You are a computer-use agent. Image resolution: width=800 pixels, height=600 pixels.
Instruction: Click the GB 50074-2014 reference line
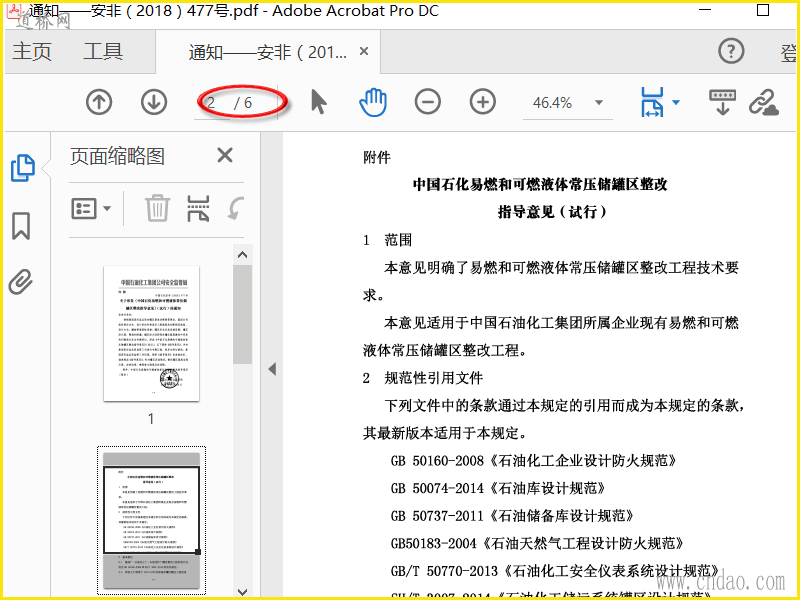(x=497, y=488)
